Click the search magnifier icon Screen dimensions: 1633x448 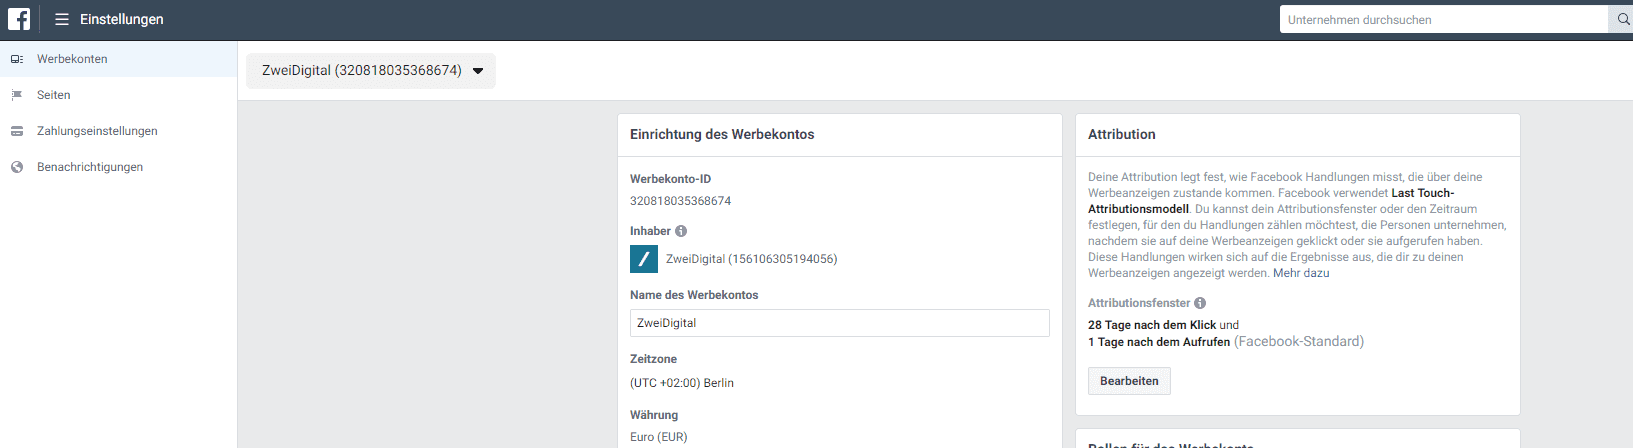[1622, 19]
